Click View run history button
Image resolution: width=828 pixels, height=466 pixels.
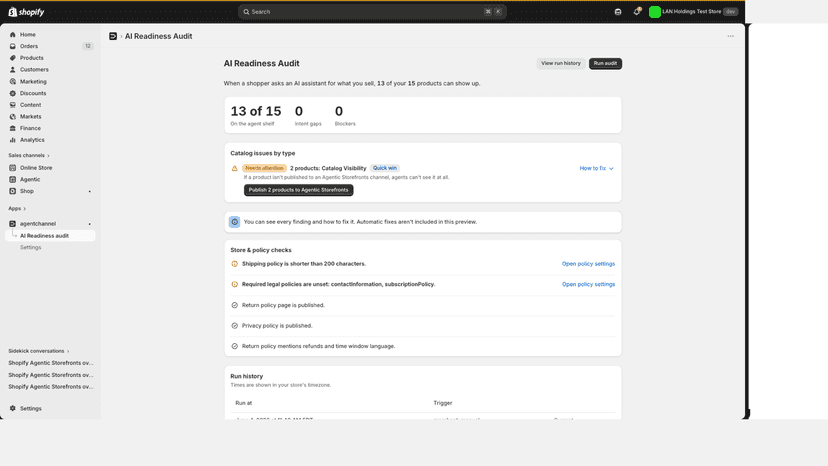click(x=560, y=63)
